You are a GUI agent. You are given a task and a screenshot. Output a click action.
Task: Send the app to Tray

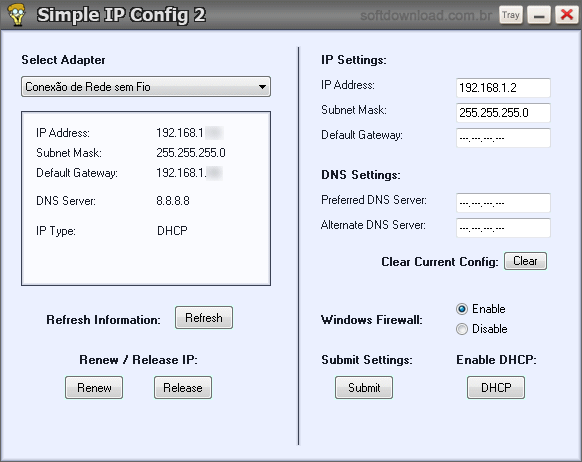pos(511,15)
